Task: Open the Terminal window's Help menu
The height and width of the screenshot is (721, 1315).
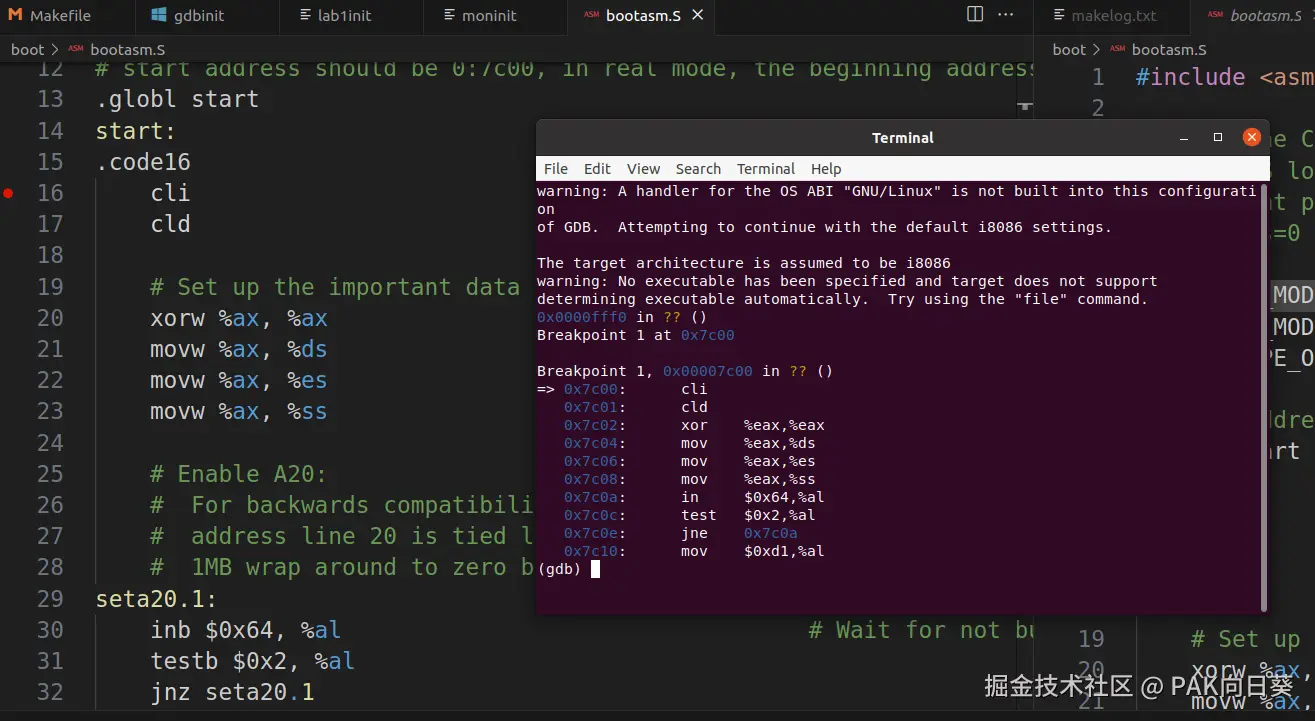Action: click(x=826, y=169)
